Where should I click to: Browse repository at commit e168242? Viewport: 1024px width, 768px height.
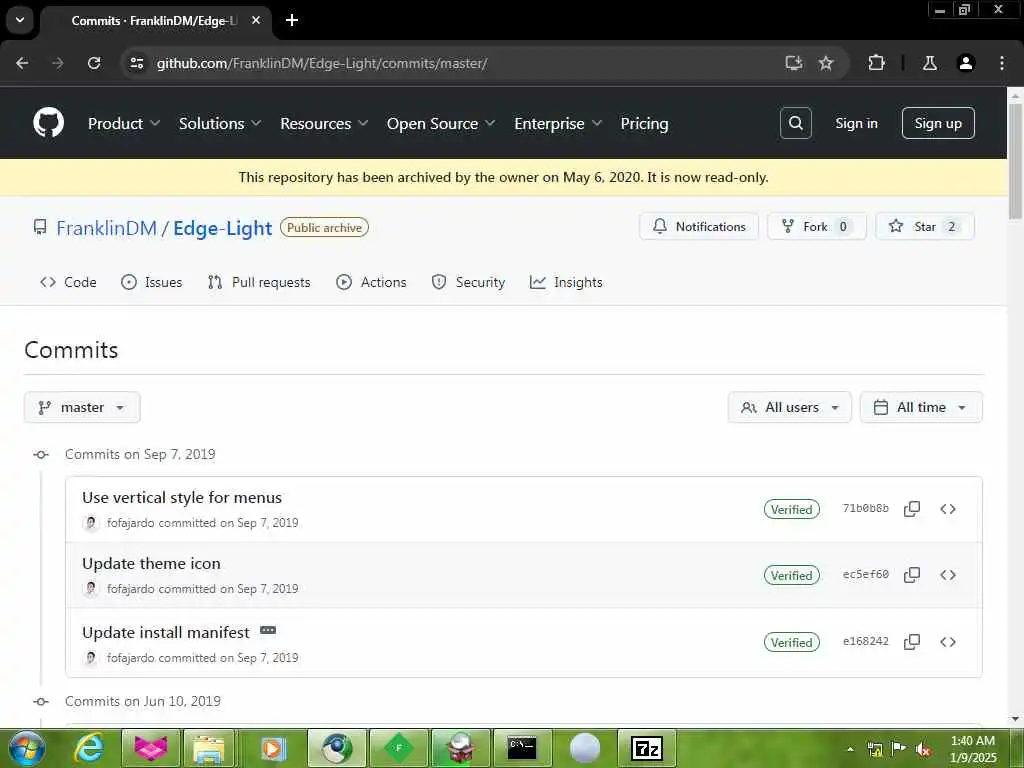point(948,641)
